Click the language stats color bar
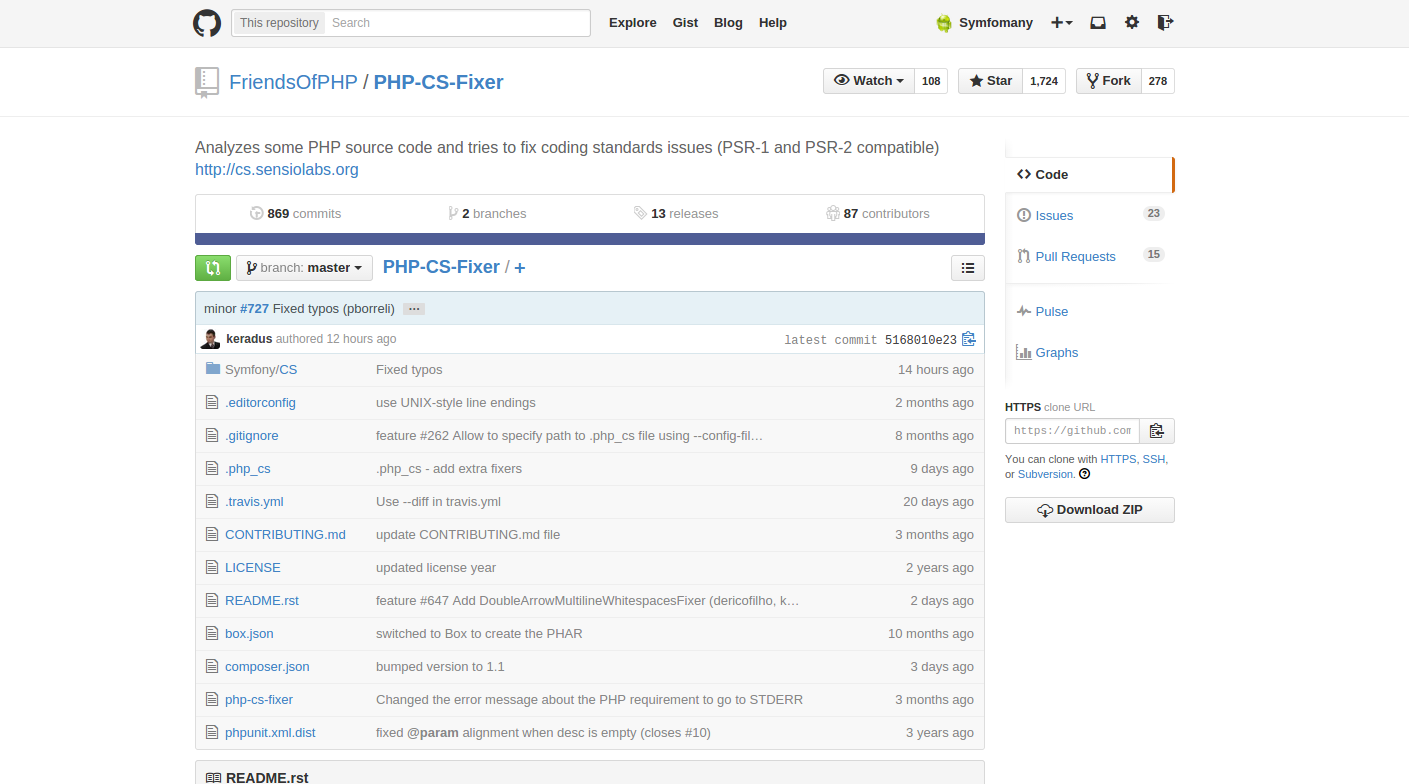1409x784 pixels. (590, 239)
